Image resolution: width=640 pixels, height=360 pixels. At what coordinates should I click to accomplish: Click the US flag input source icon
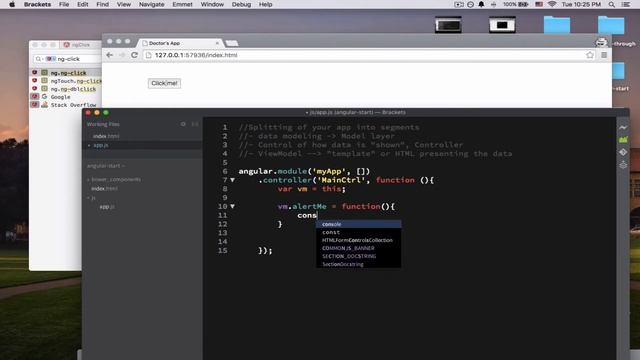click(x=539, y=4)
